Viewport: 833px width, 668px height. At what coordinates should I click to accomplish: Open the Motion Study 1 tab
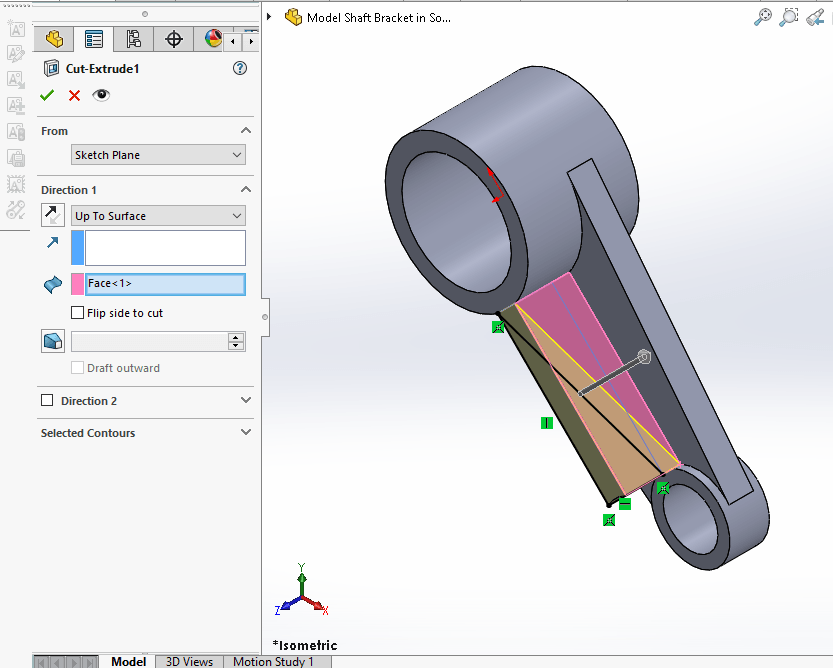tap(276, 661)
